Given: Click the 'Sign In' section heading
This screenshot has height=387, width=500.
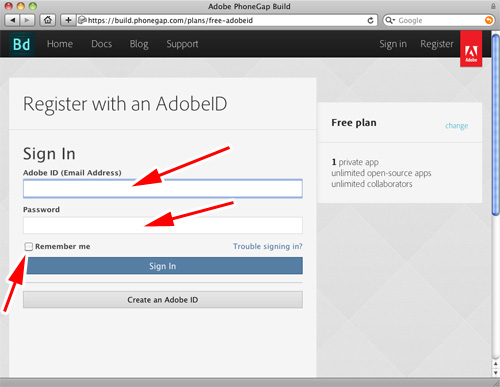Looking at the screenshot, I should point(49,154).
